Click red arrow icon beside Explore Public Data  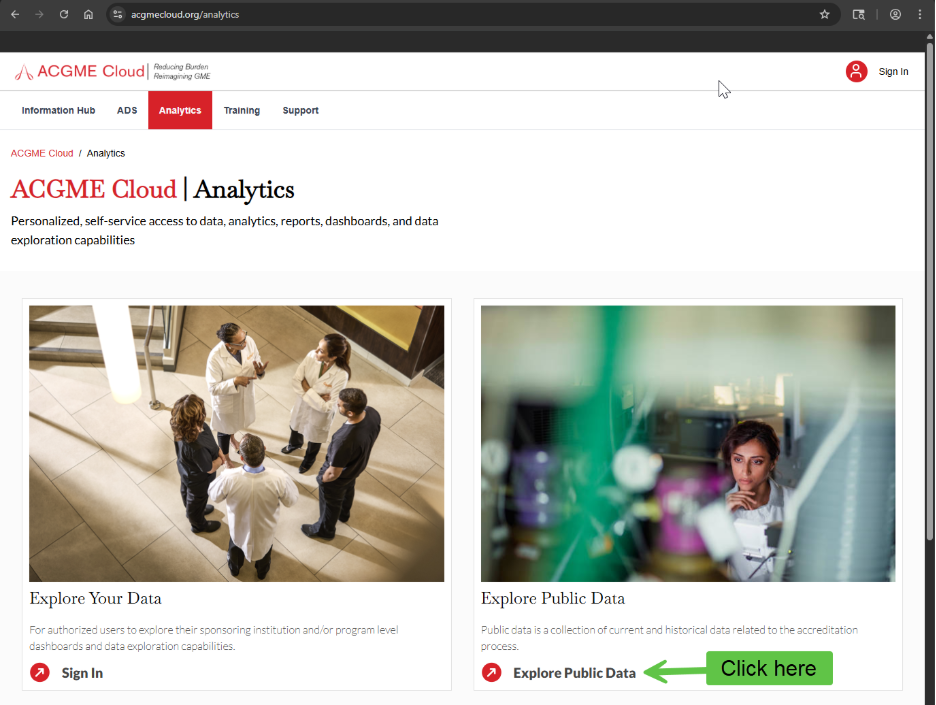coord(491,673)
